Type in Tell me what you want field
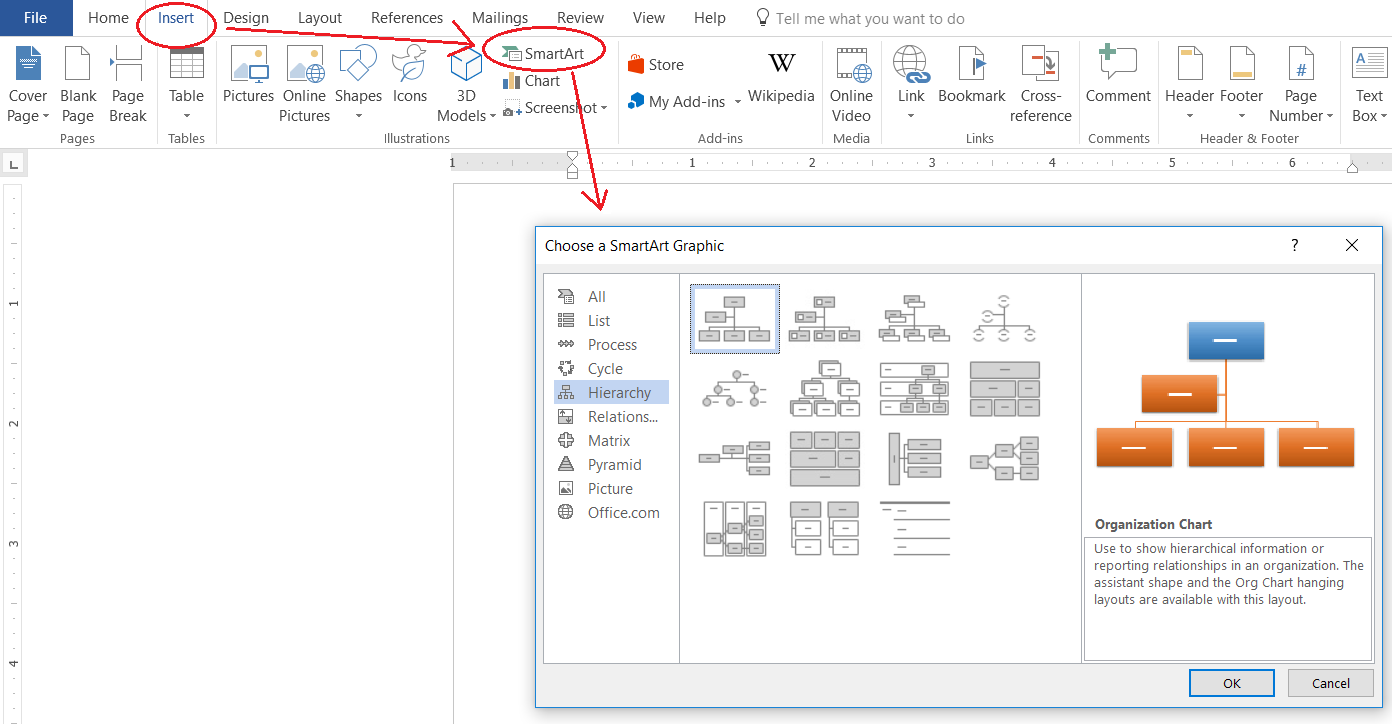Image resolution: width=1392 pixels, height=724 pixels. pos(870,18)
